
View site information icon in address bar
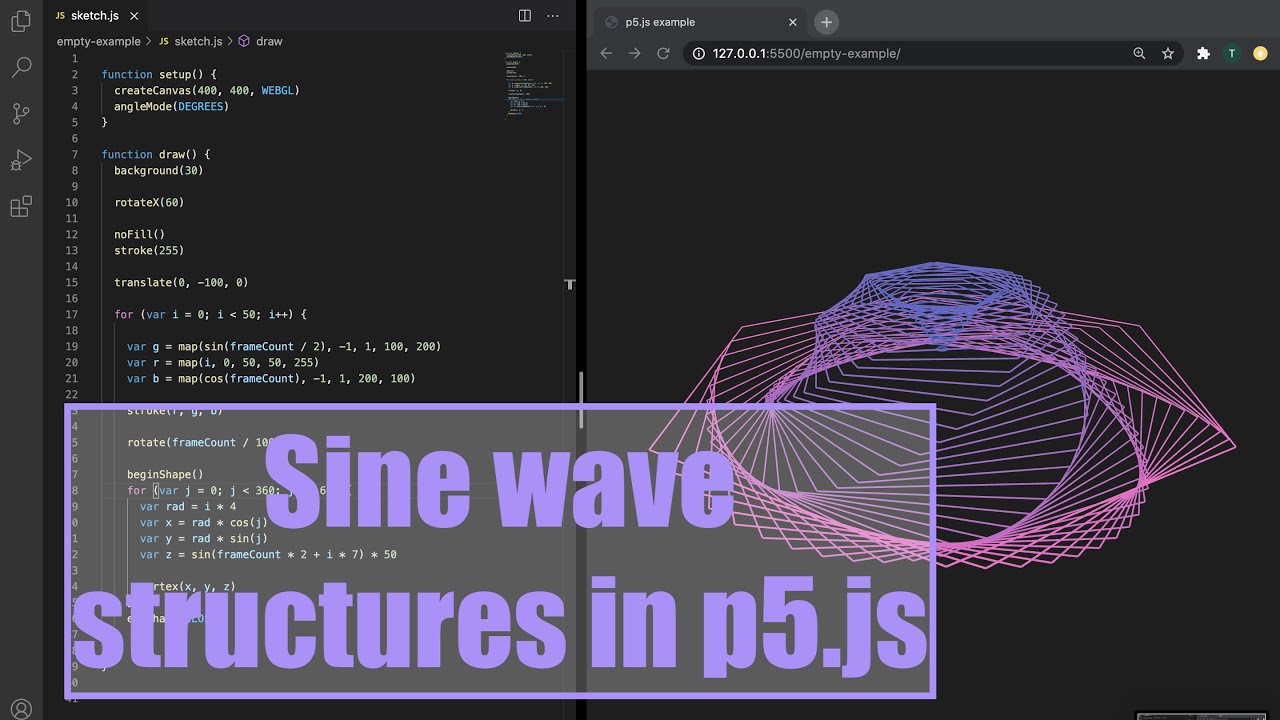pyautogui.click(x=698, y=53)
